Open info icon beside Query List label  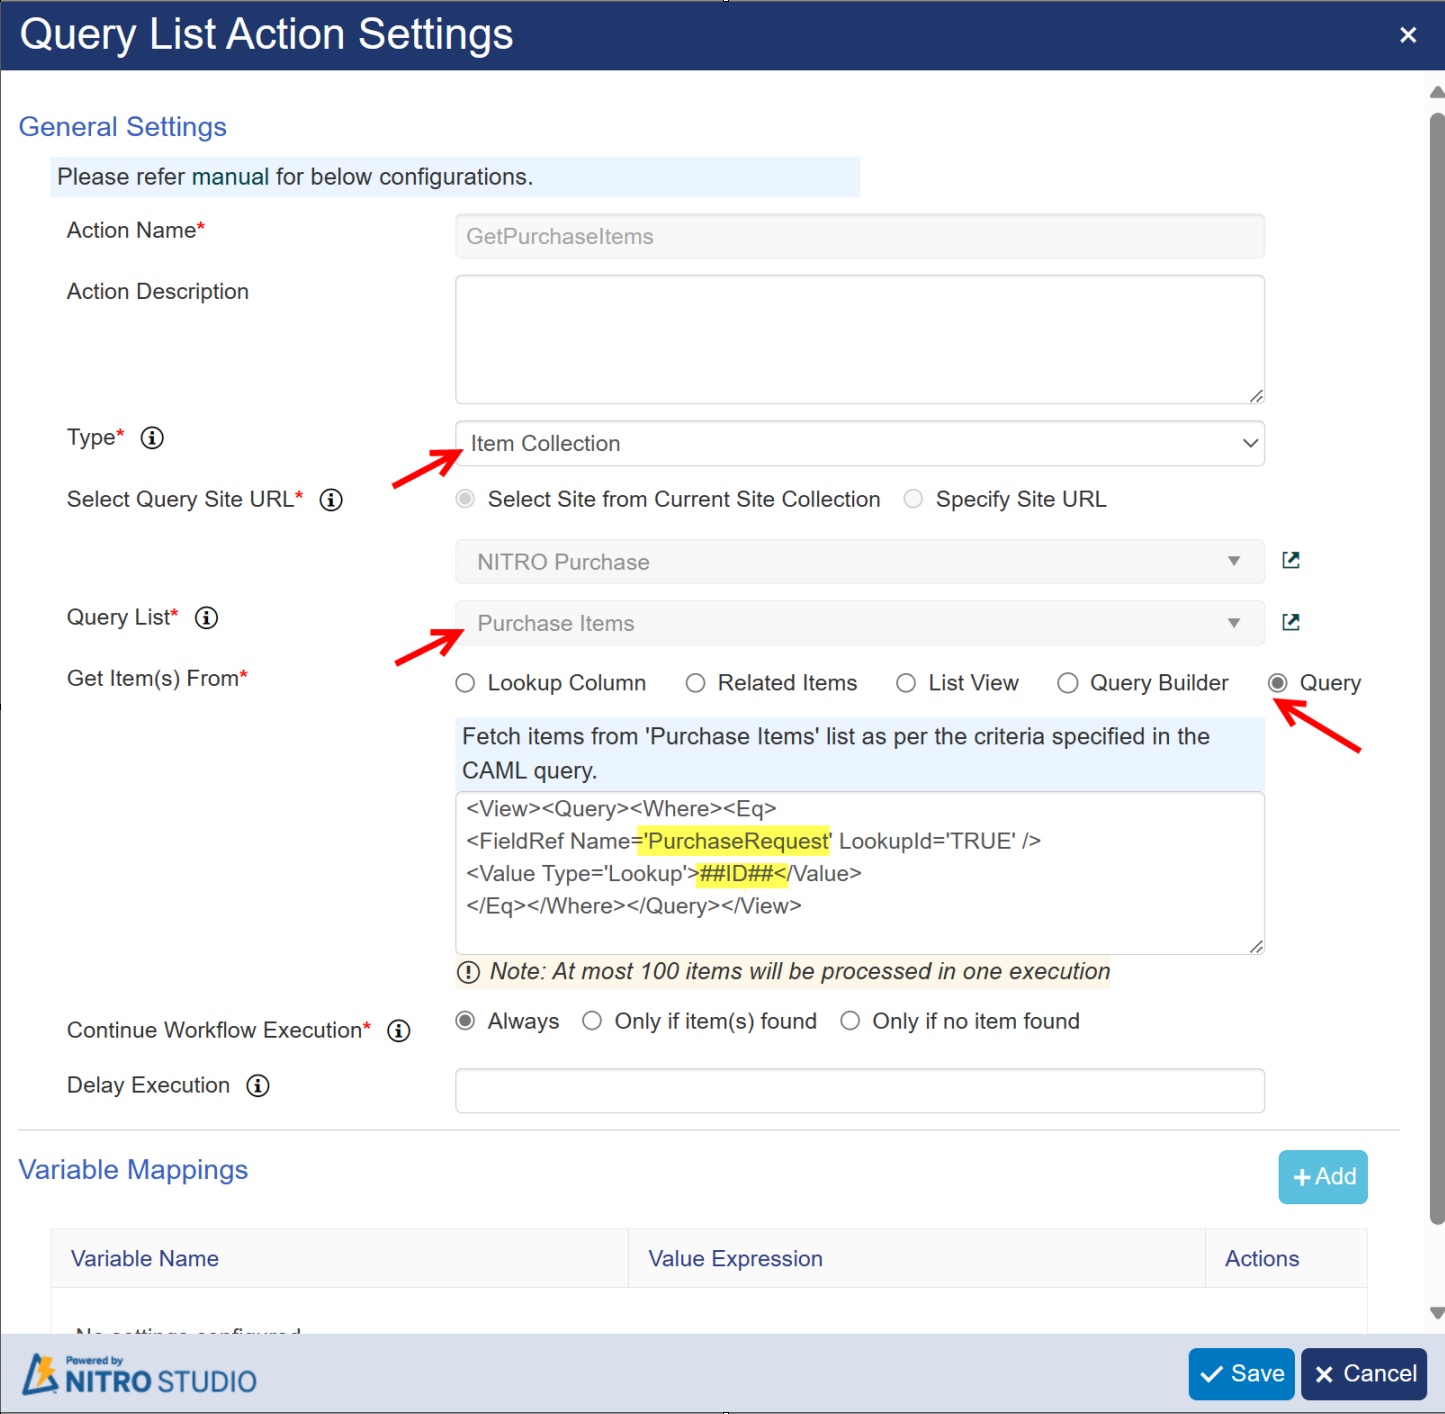tap(206, 618)
